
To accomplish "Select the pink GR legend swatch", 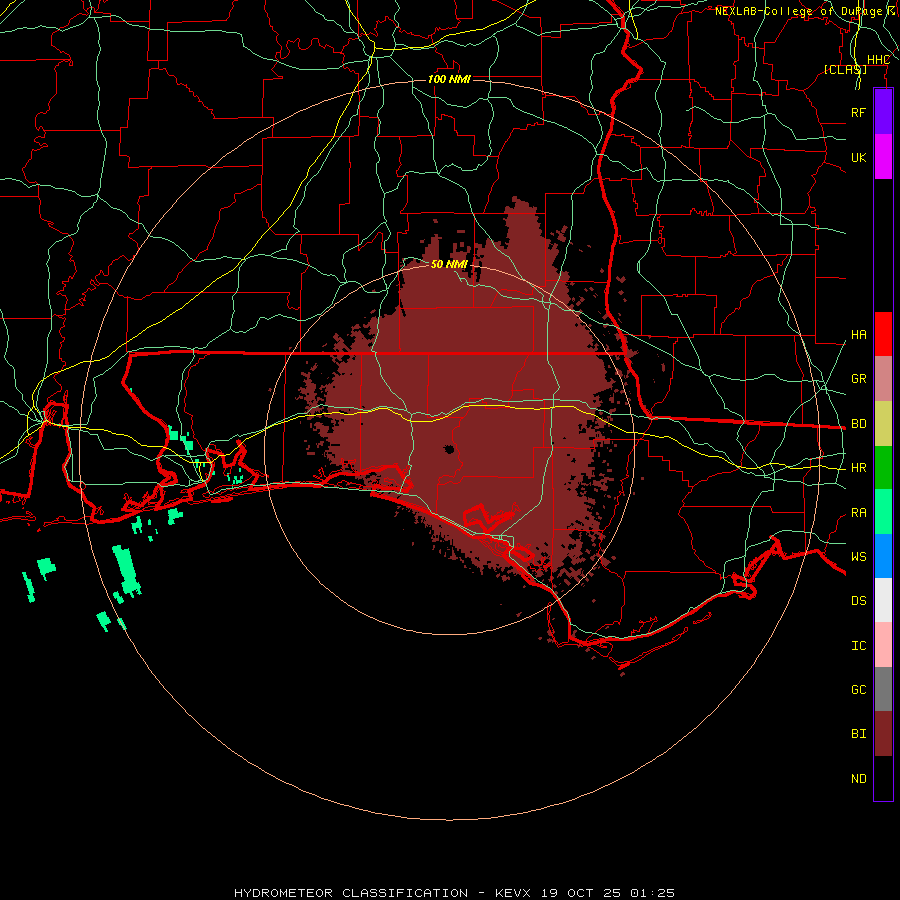I will (883, 379).
